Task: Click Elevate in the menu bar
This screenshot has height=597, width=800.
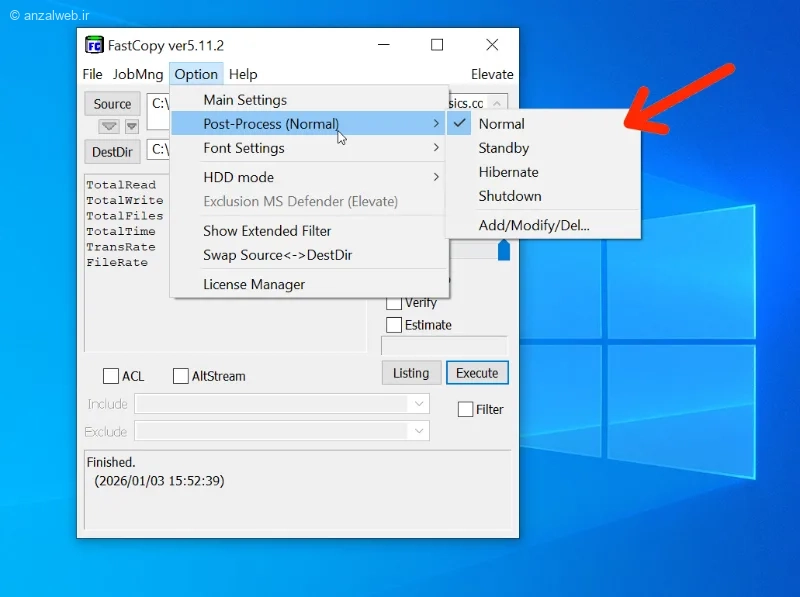Action: [x=492, y=74]
